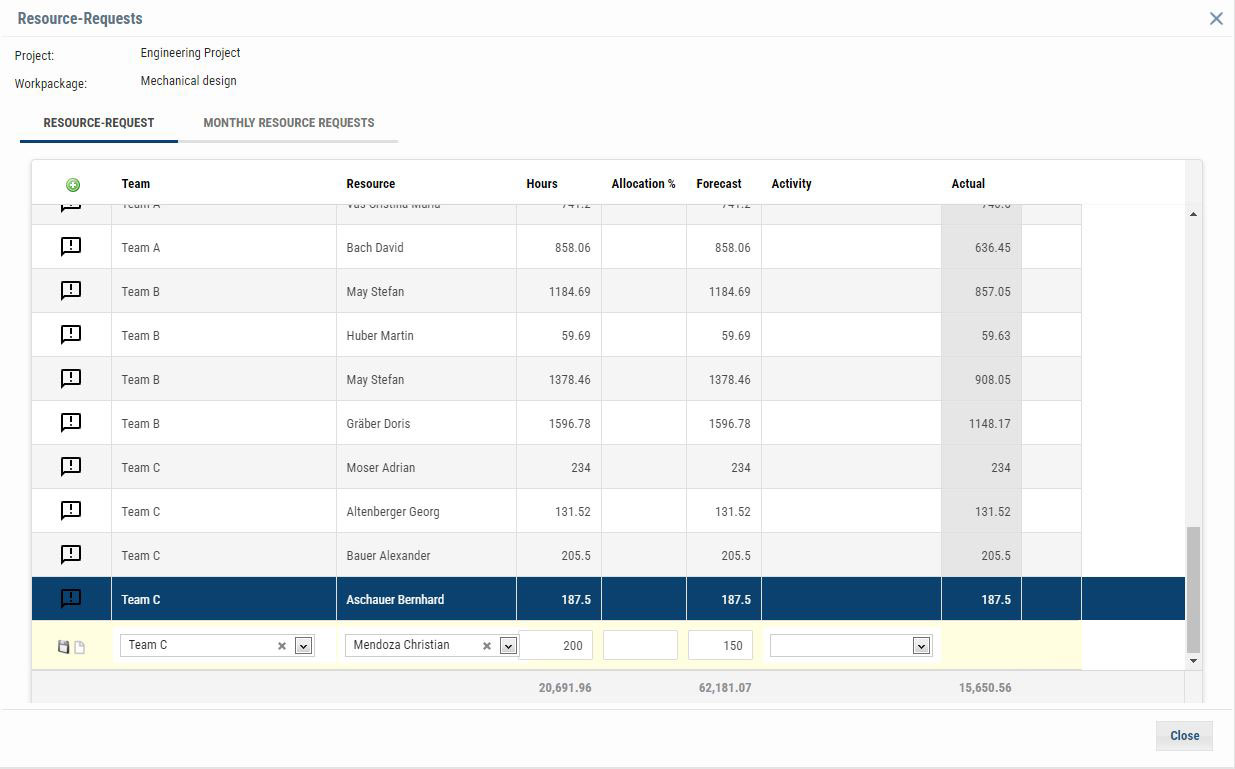The height and width of the screenshot is (769, 1235).
Task: Click the green add resource request icon
Action: click(x=72, y=185)
